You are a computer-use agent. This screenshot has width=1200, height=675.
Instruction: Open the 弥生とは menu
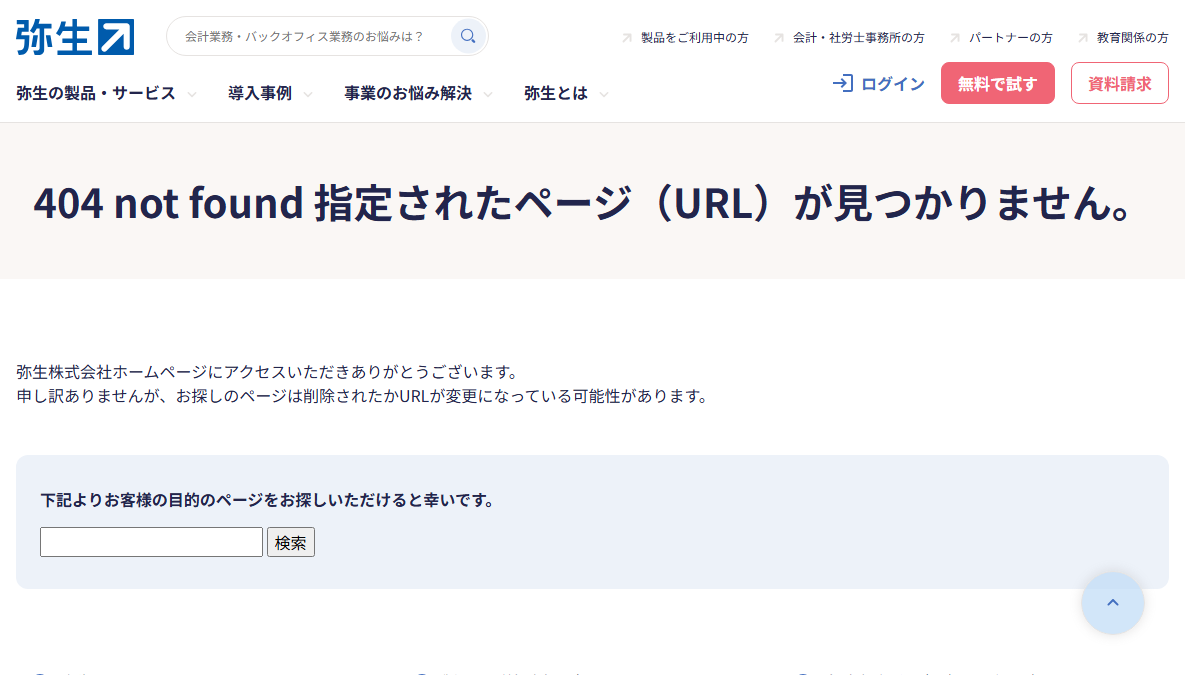pos(556,94)
